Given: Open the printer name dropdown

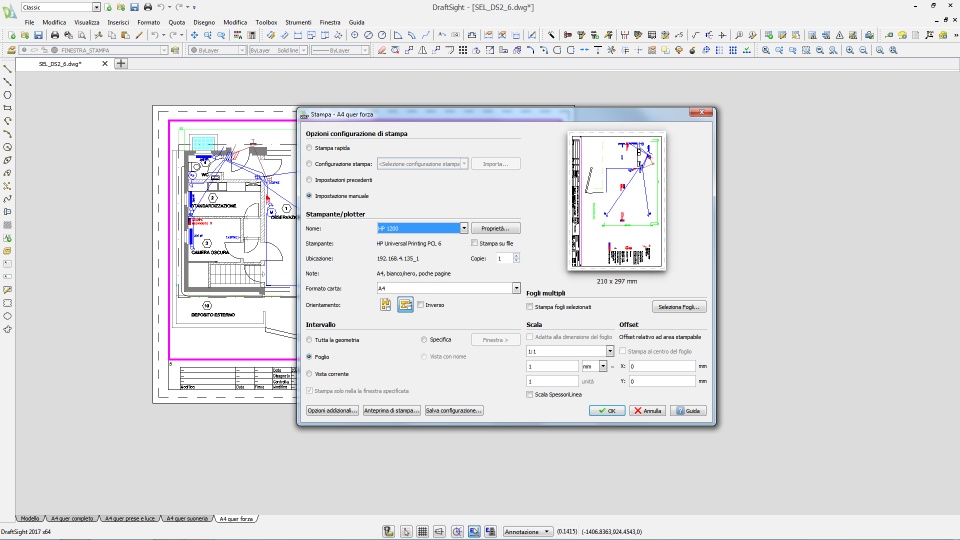Looking at the screenshot, I should 464,229.
